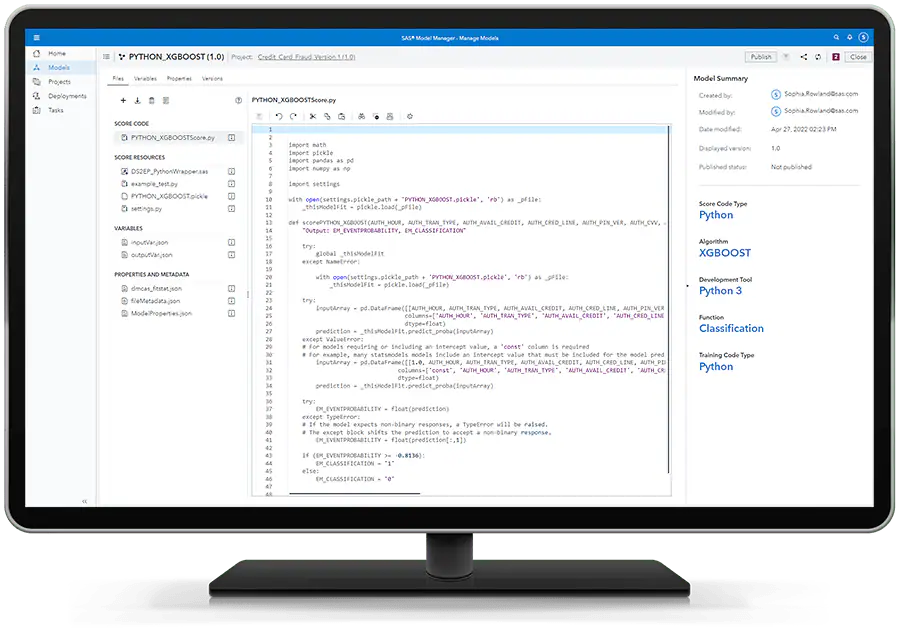
Task: Click the editor settings gear icon
Action: coord(410,117)
